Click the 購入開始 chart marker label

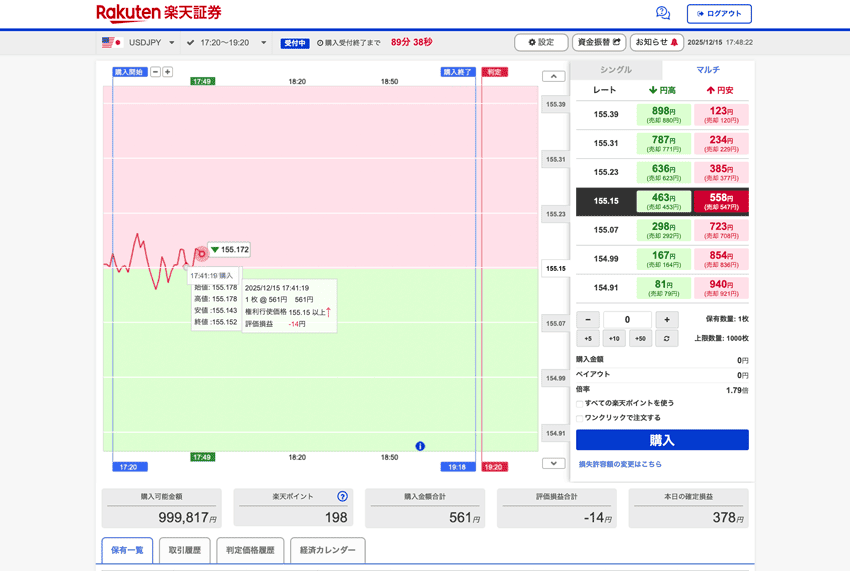click(x=130, y=72)
